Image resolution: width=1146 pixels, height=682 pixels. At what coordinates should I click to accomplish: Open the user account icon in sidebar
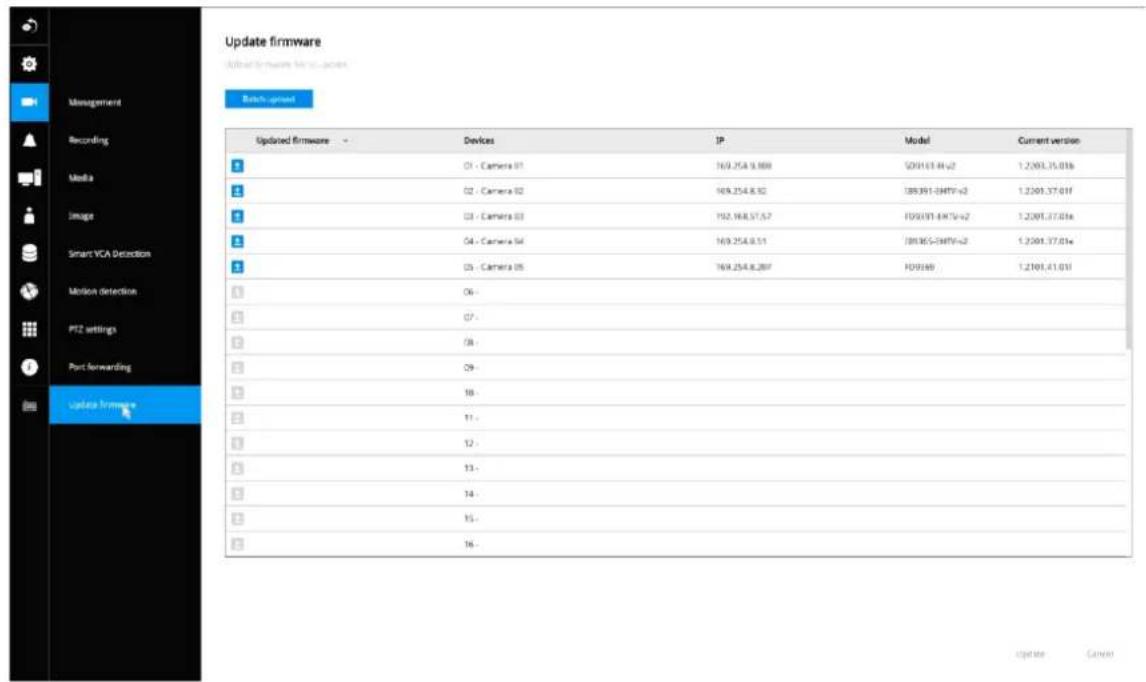click(29, 216)
